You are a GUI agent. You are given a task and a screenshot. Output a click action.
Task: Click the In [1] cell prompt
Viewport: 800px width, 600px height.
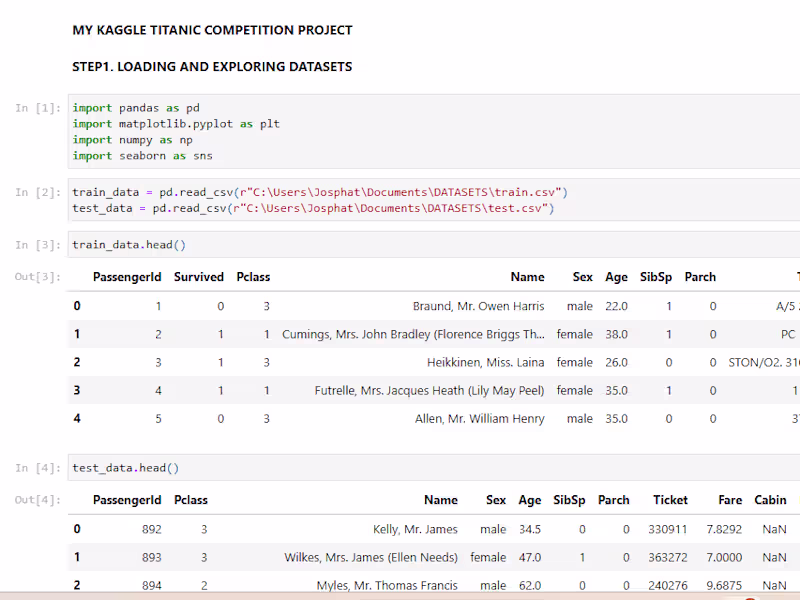(x=37, y=108)
